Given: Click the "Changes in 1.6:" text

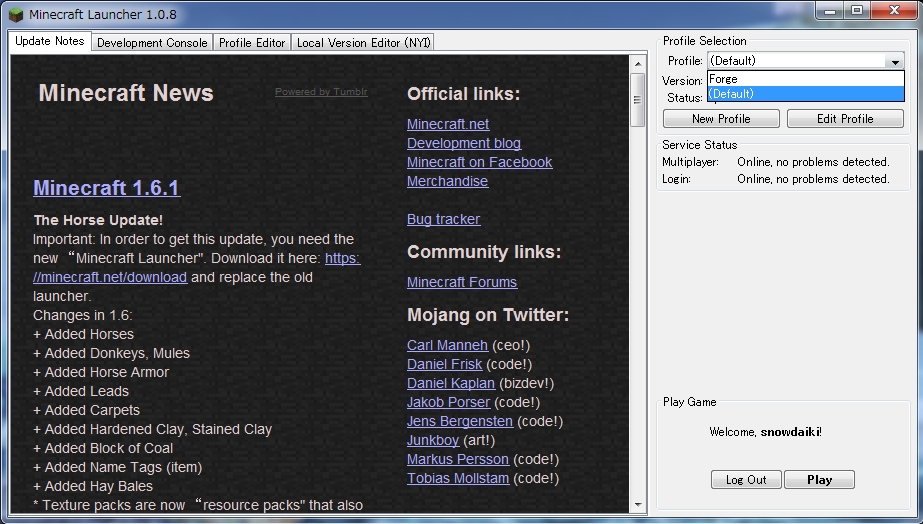Looking at the screenshot, I should point(83,315).
